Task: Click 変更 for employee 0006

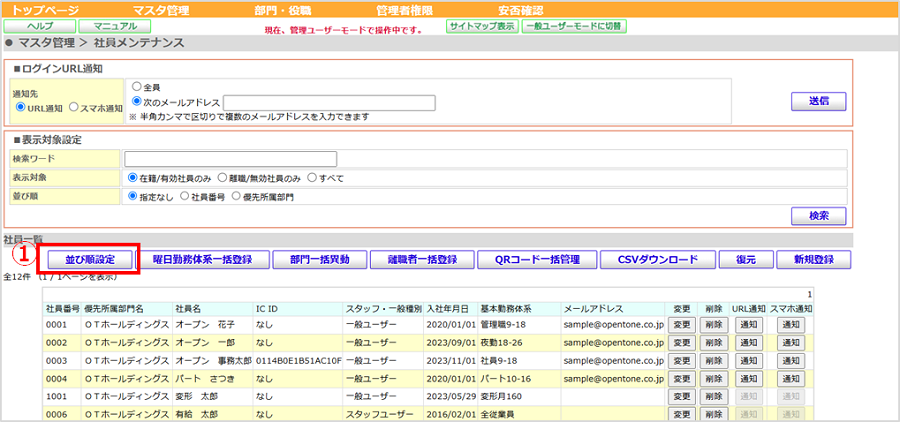Action: pos(682,415)
